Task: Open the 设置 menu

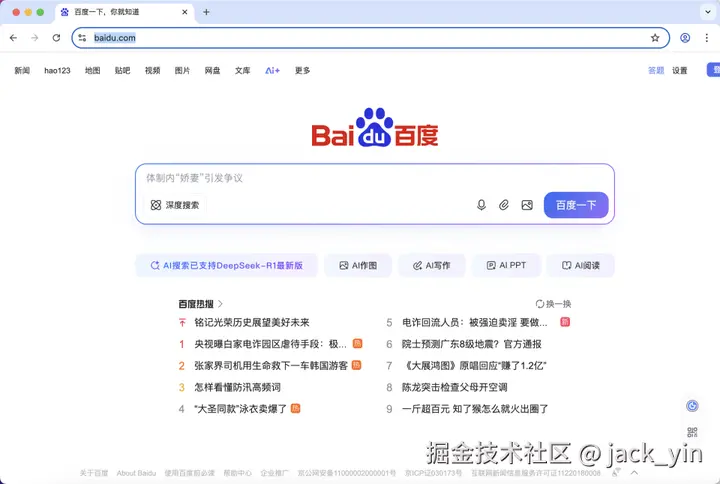Action: (680, 70)
